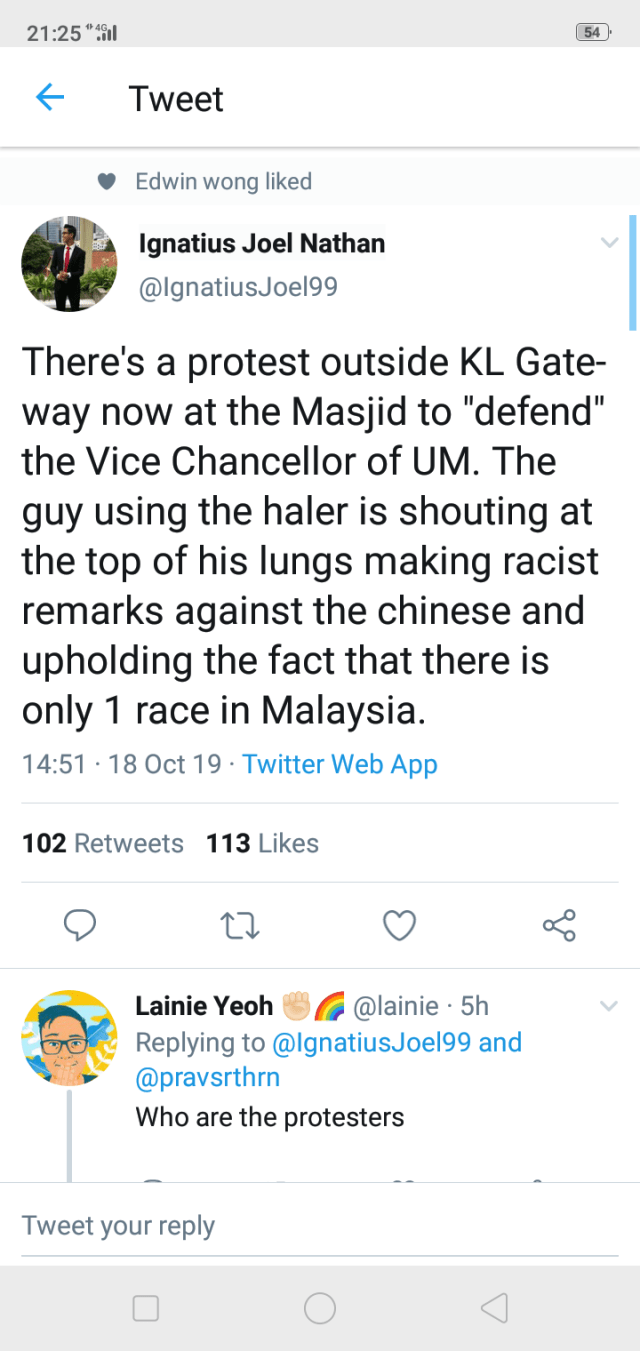The width and height of the screenshot is (640, 1351).
Task: Open the Twitter Web App source link
Action: pyautogui.click(x=340, y=765)
